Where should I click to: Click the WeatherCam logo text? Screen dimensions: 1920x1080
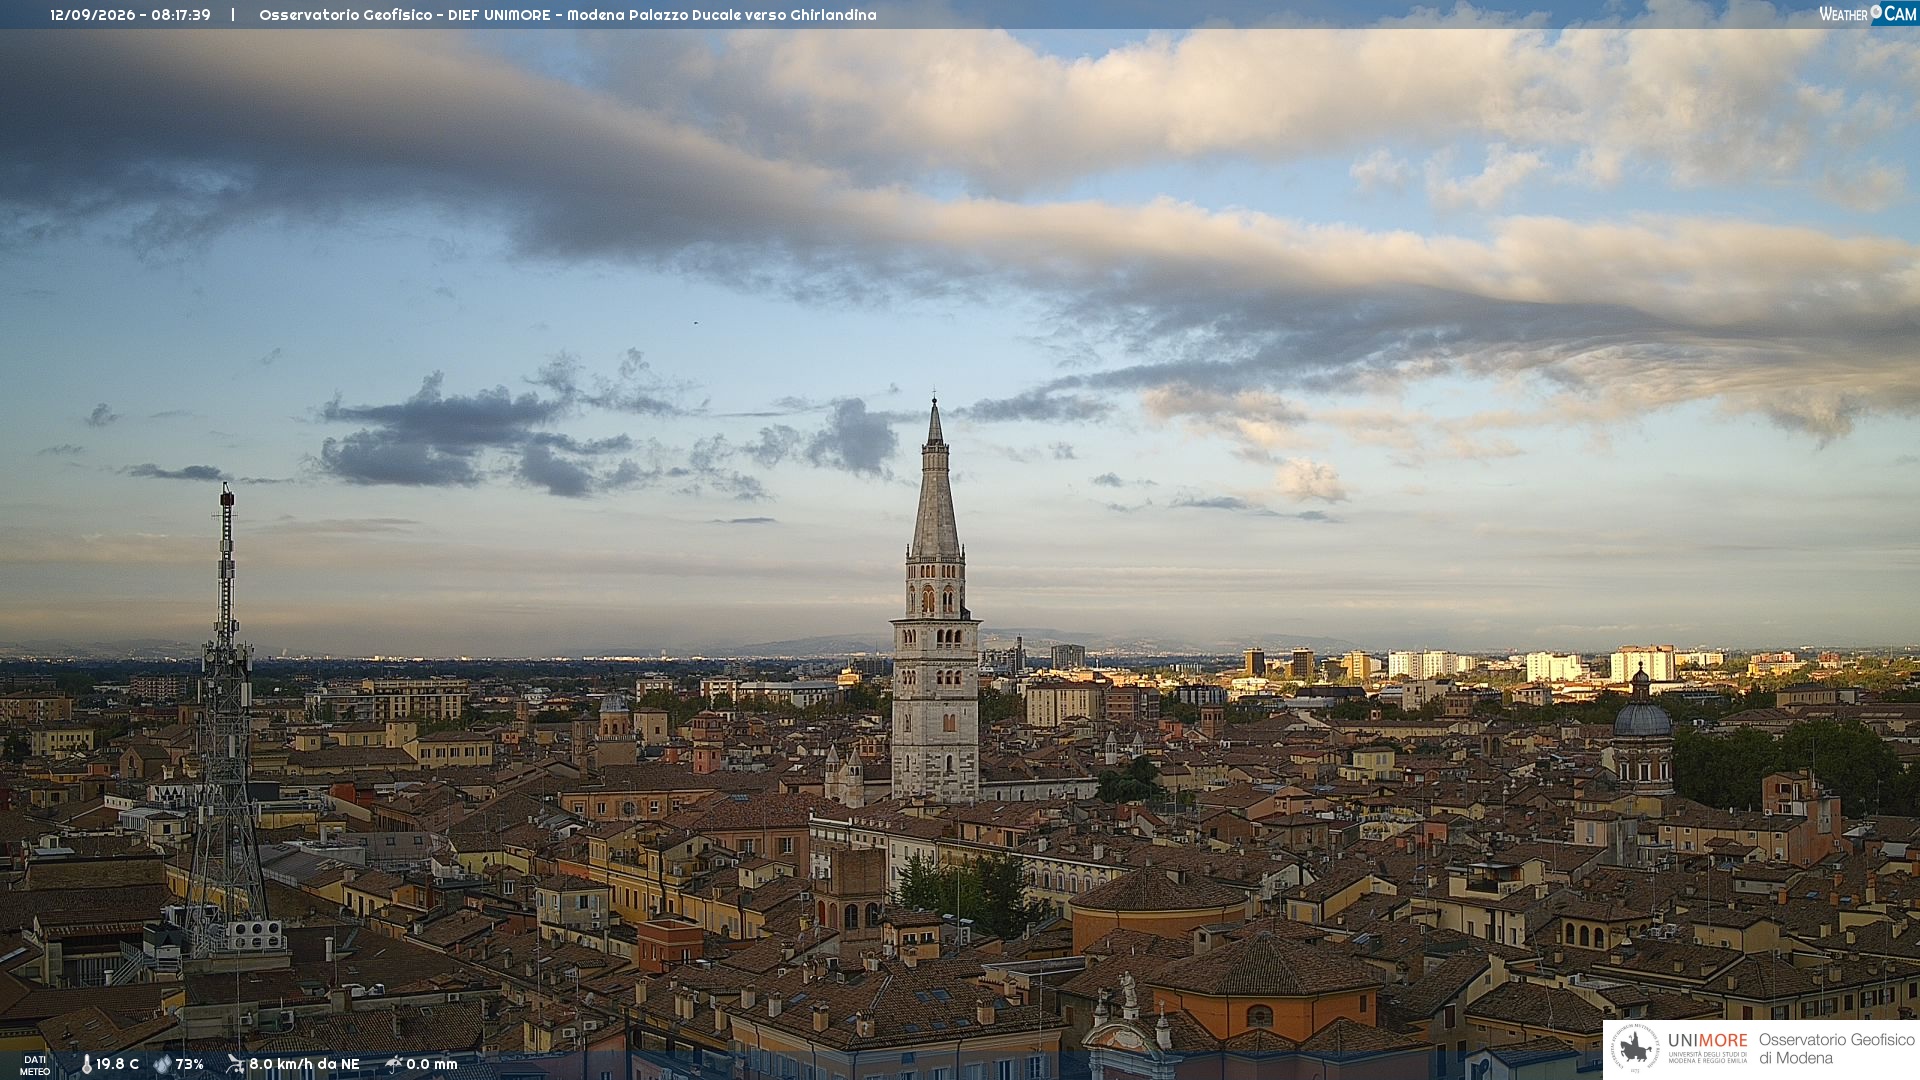pos(1868,13)
